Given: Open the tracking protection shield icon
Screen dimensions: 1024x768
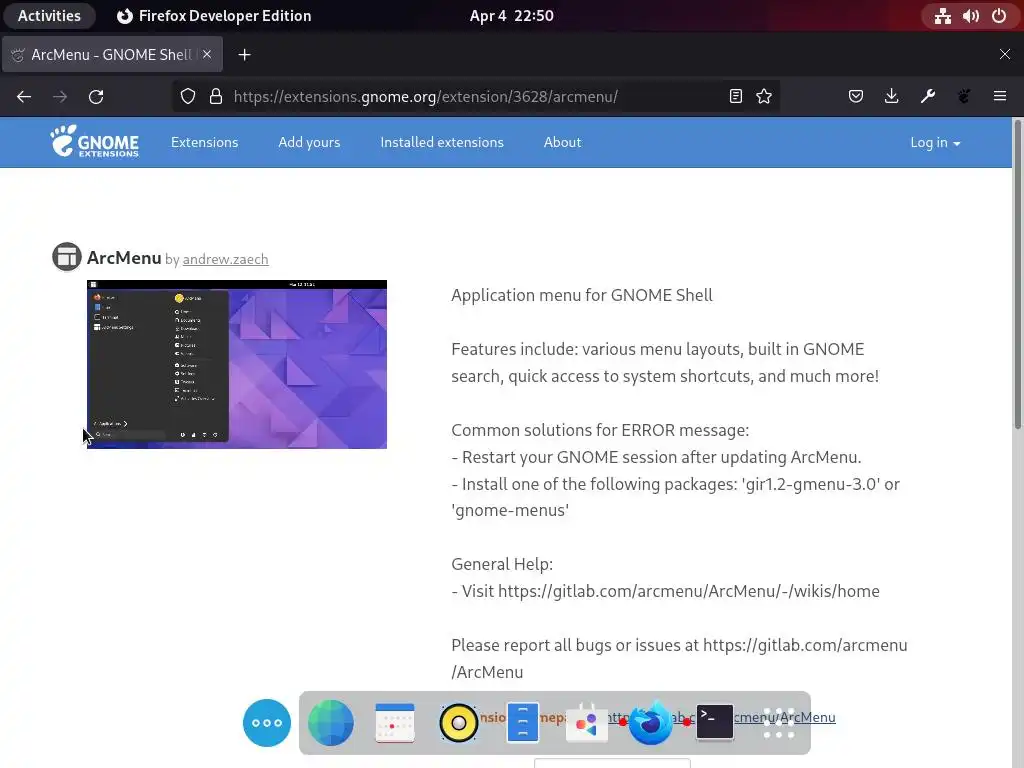Looking at the screenshot, I should pyautogui.click(x=188, y=97).
